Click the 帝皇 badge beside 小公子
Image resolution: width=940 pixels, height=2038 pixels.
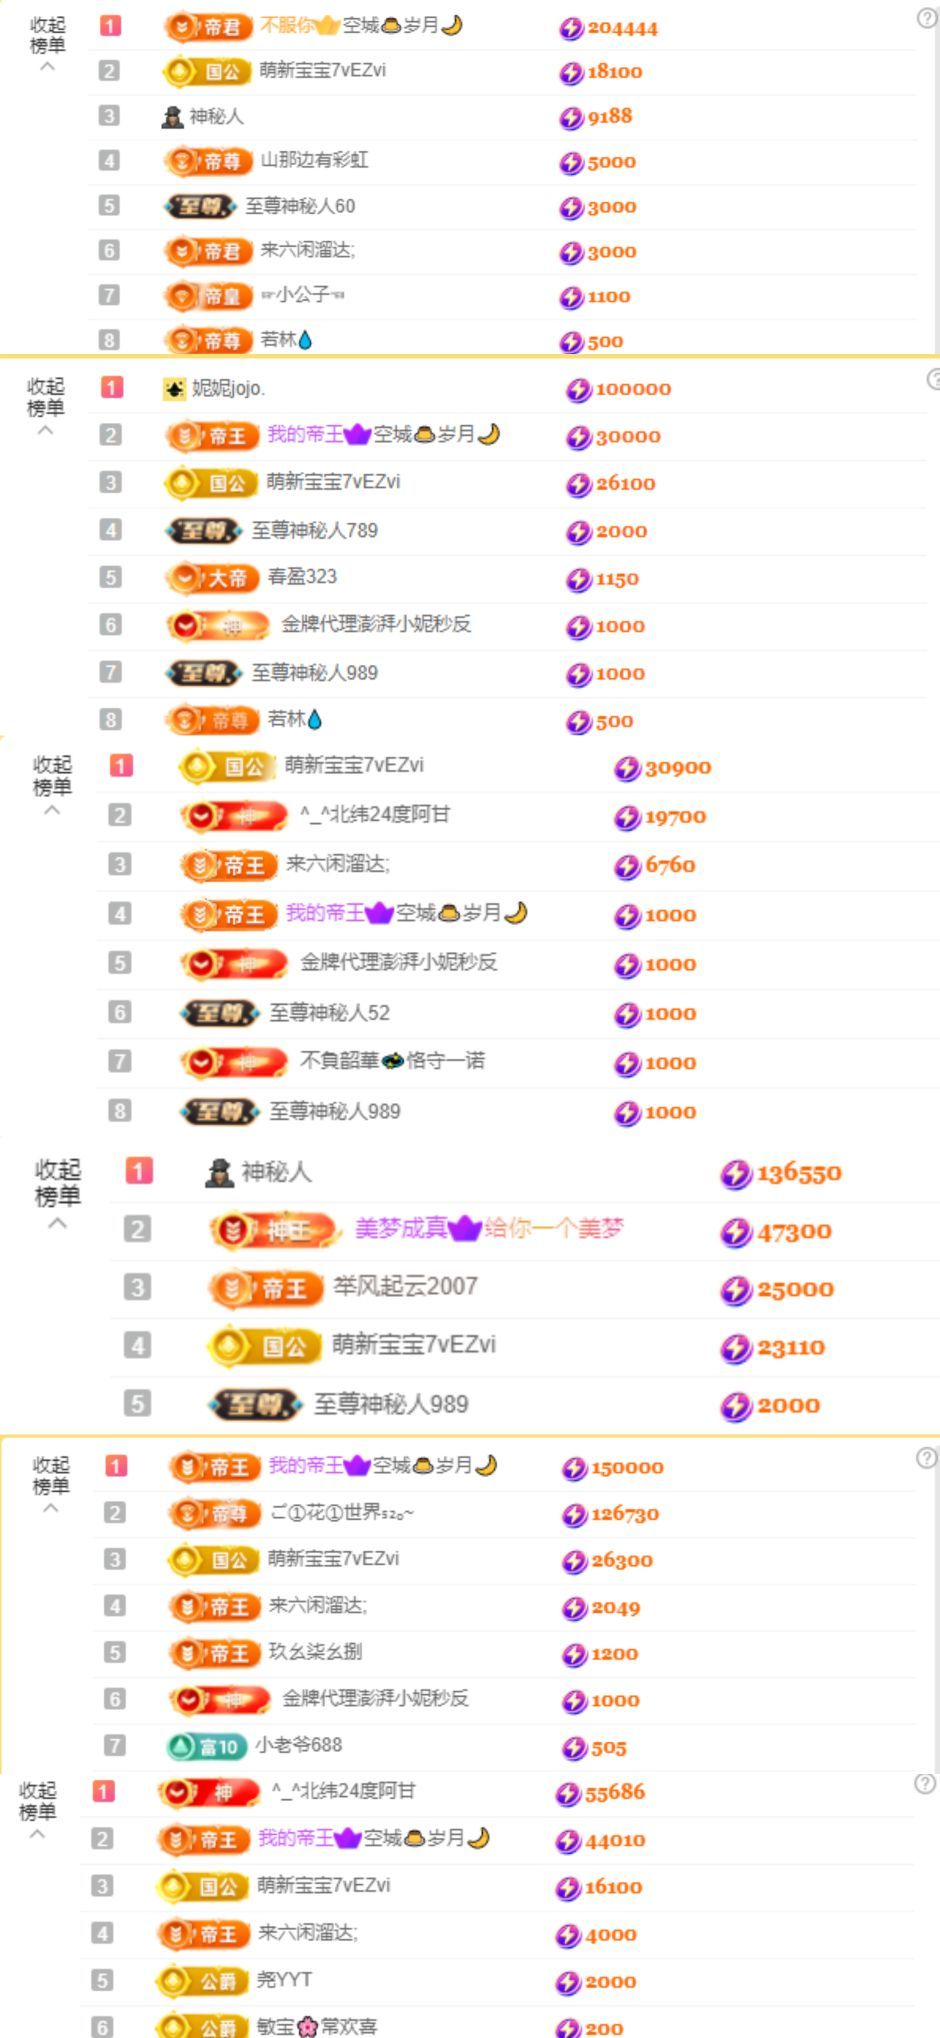coord(207,296)
